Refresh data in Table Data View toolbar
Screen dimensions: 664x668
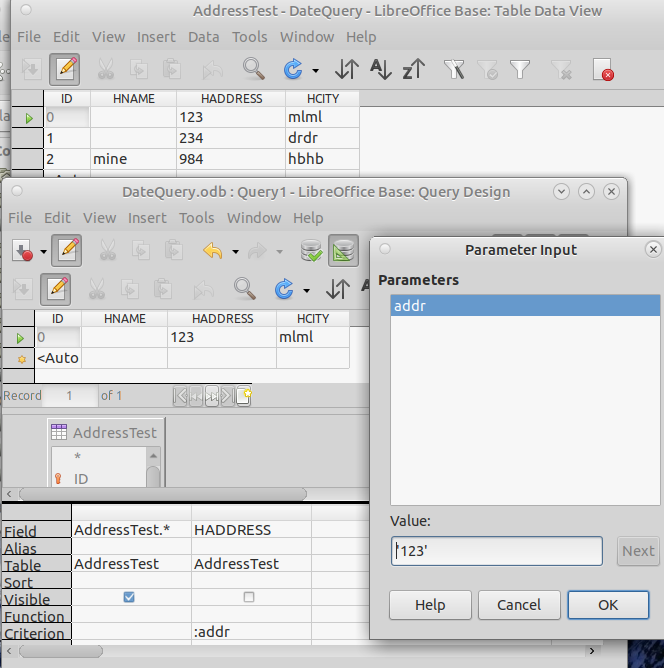pyautogui.click(x=293, y=69)
